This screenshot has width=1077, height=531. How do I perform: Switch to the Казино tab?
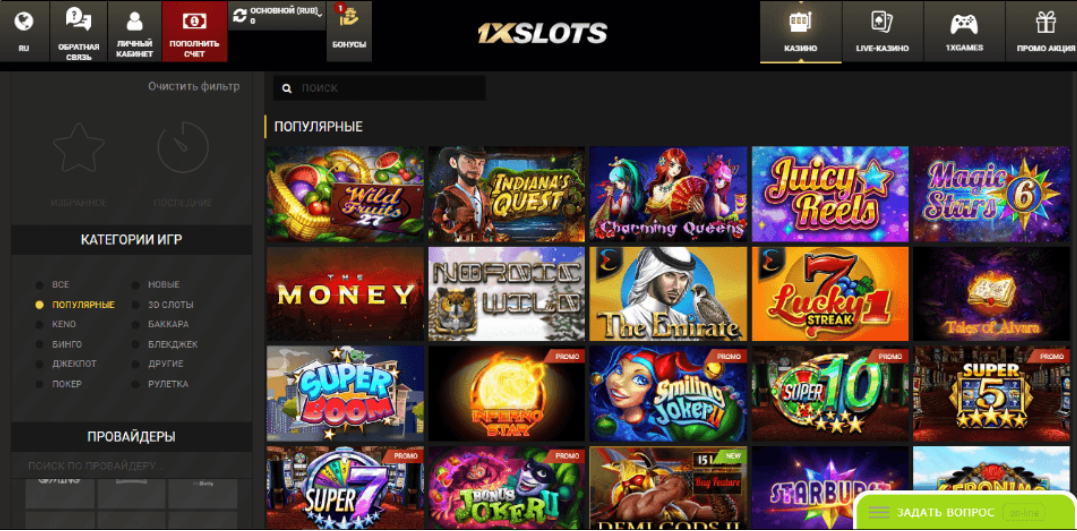pyautogui.click(x=800, y=32)
